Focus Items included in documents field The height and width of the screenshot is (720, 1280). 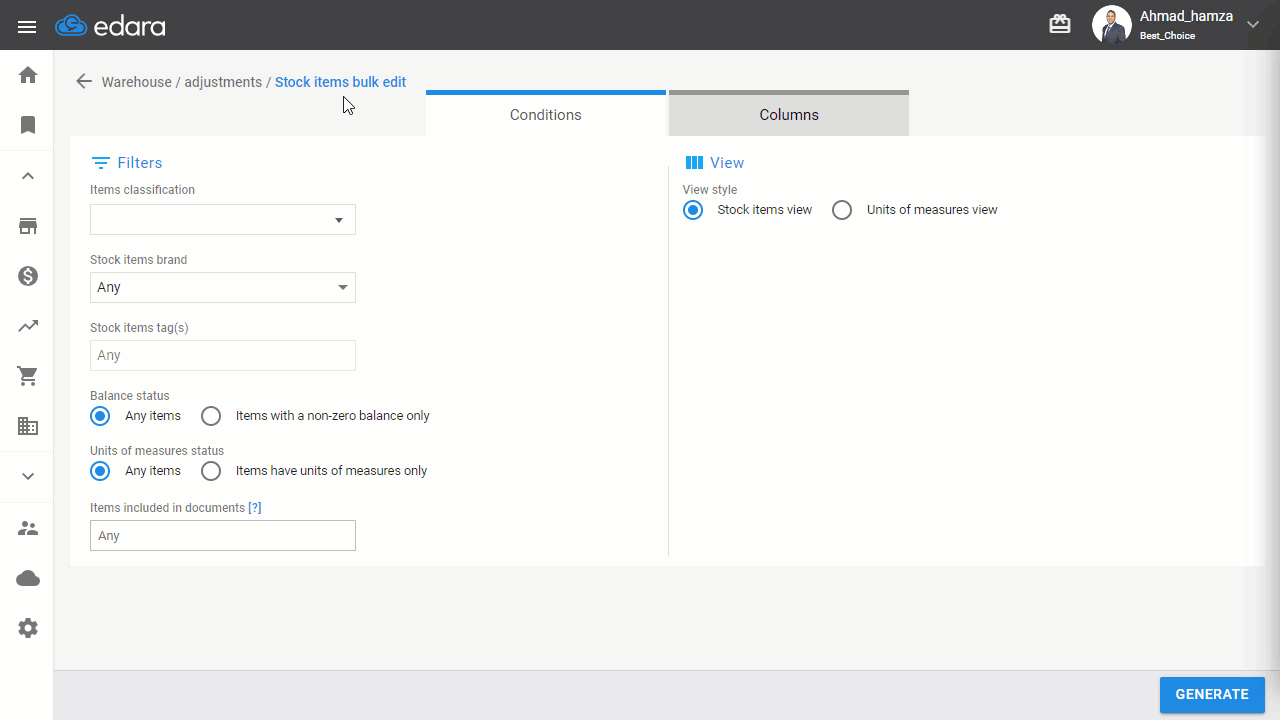(x=223, y=535)
